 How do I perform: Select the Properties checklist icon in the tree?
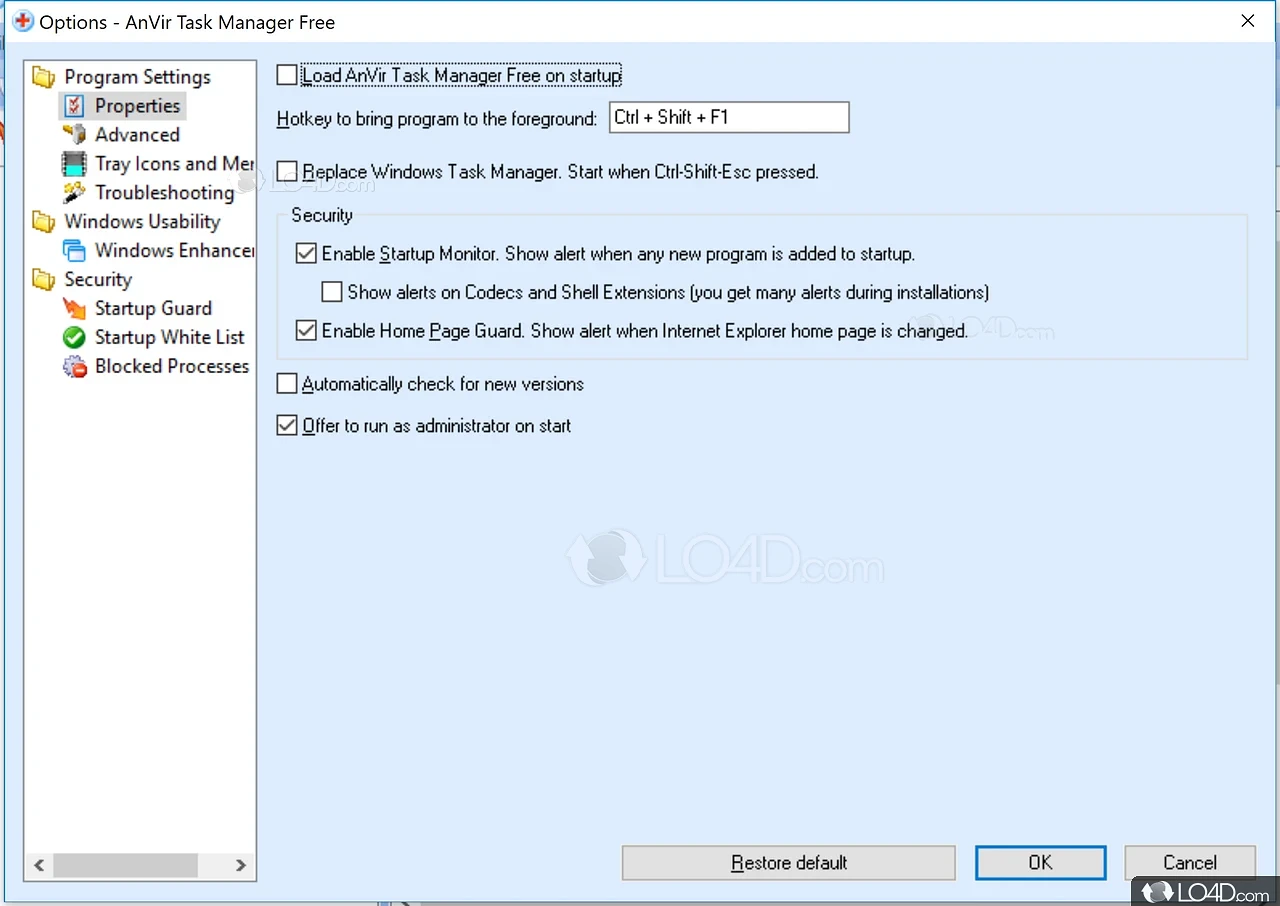pos(73,106)
